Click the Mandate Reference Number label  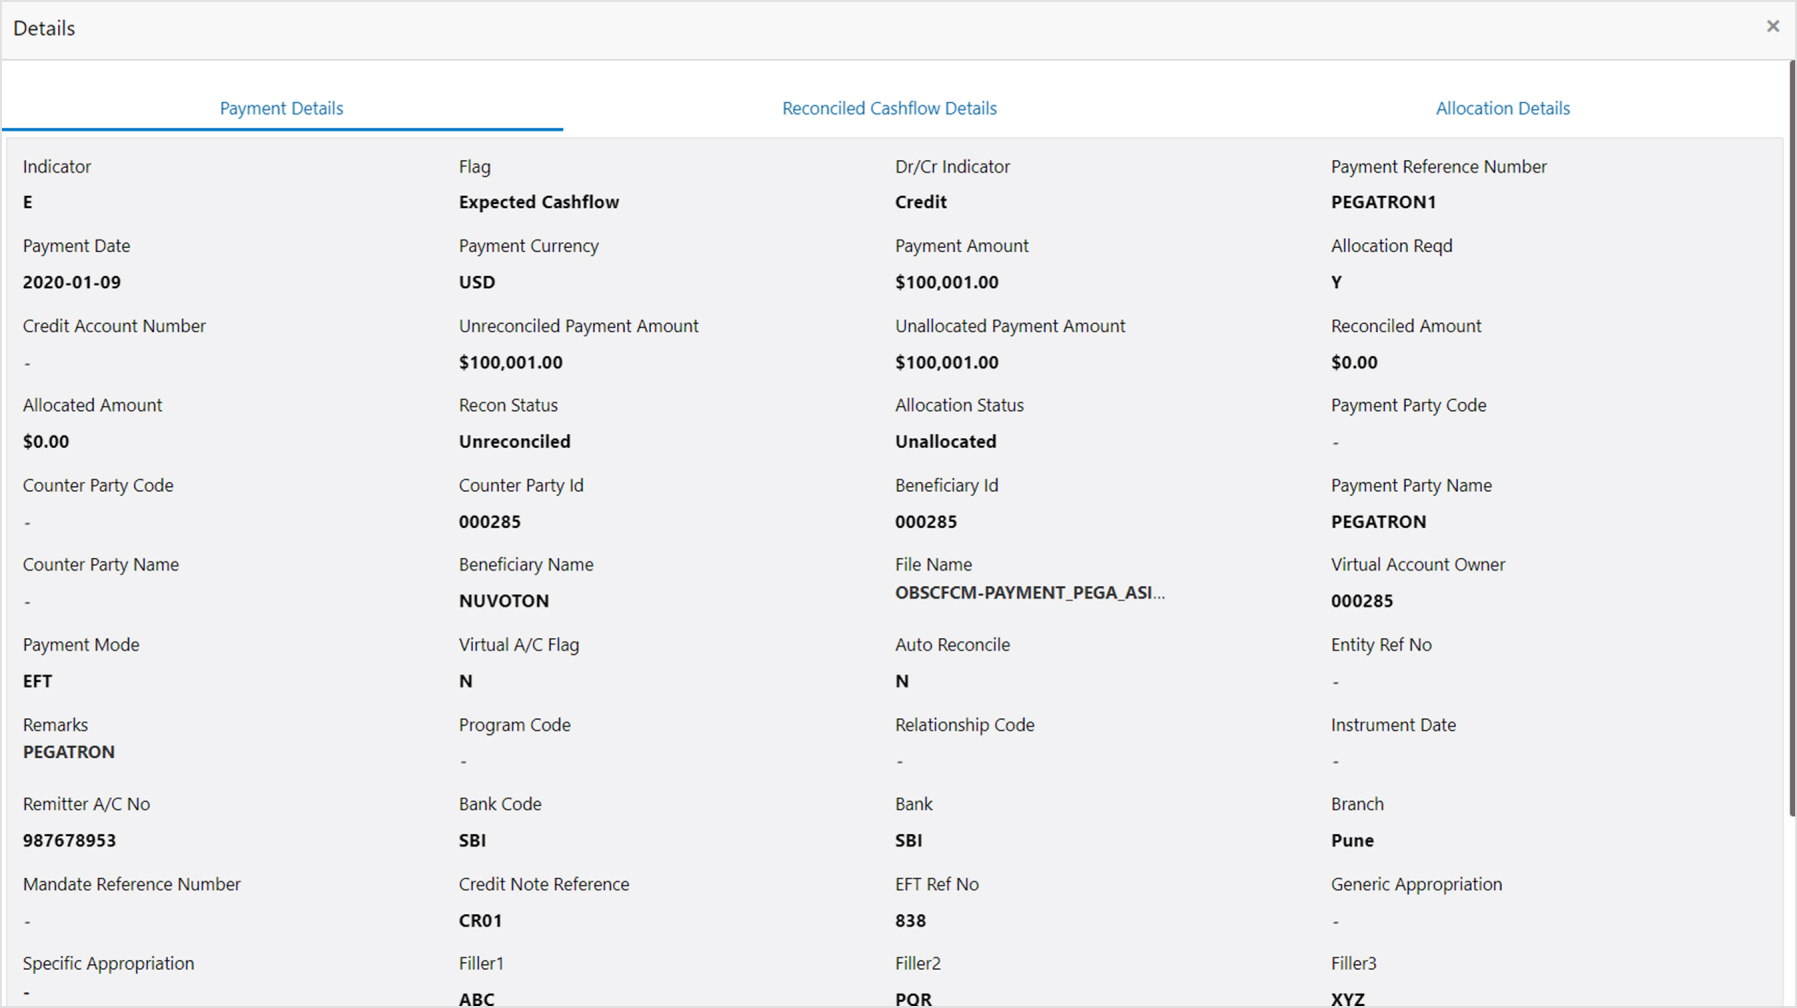(132, 884)
